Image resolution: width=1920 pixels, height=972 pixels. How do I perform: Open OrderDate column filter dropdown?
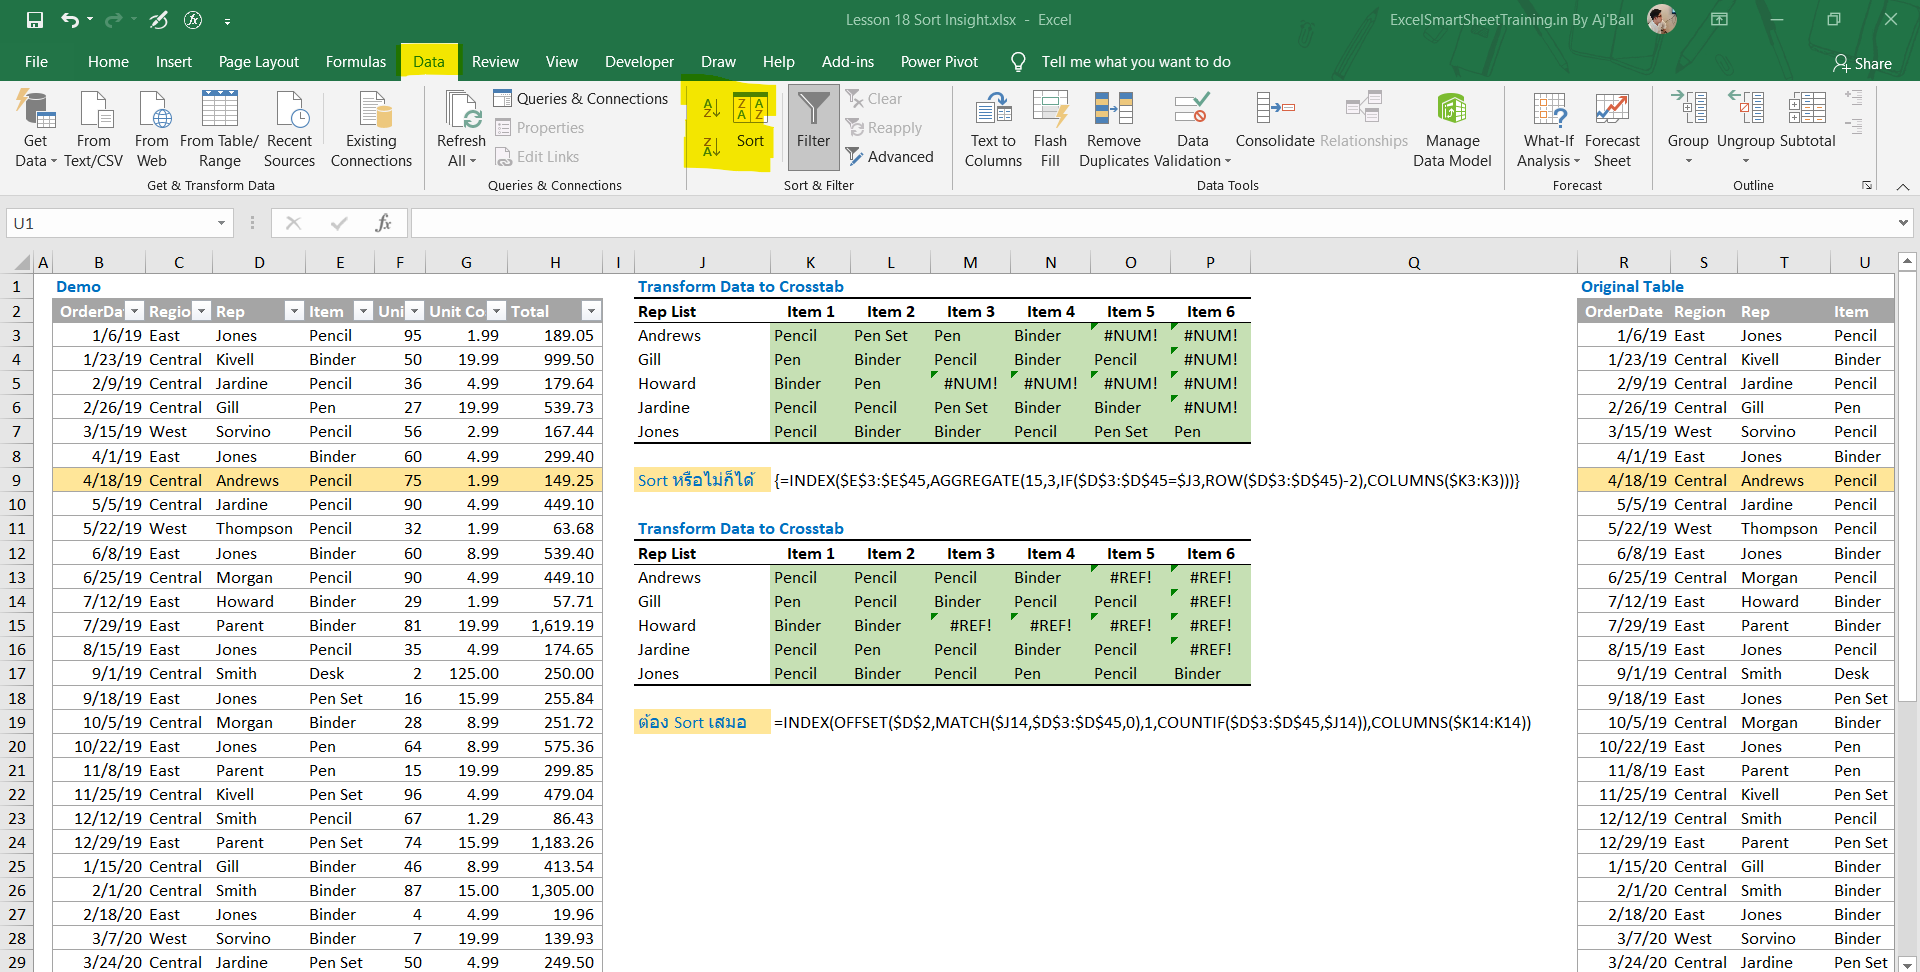coord(134,312)
